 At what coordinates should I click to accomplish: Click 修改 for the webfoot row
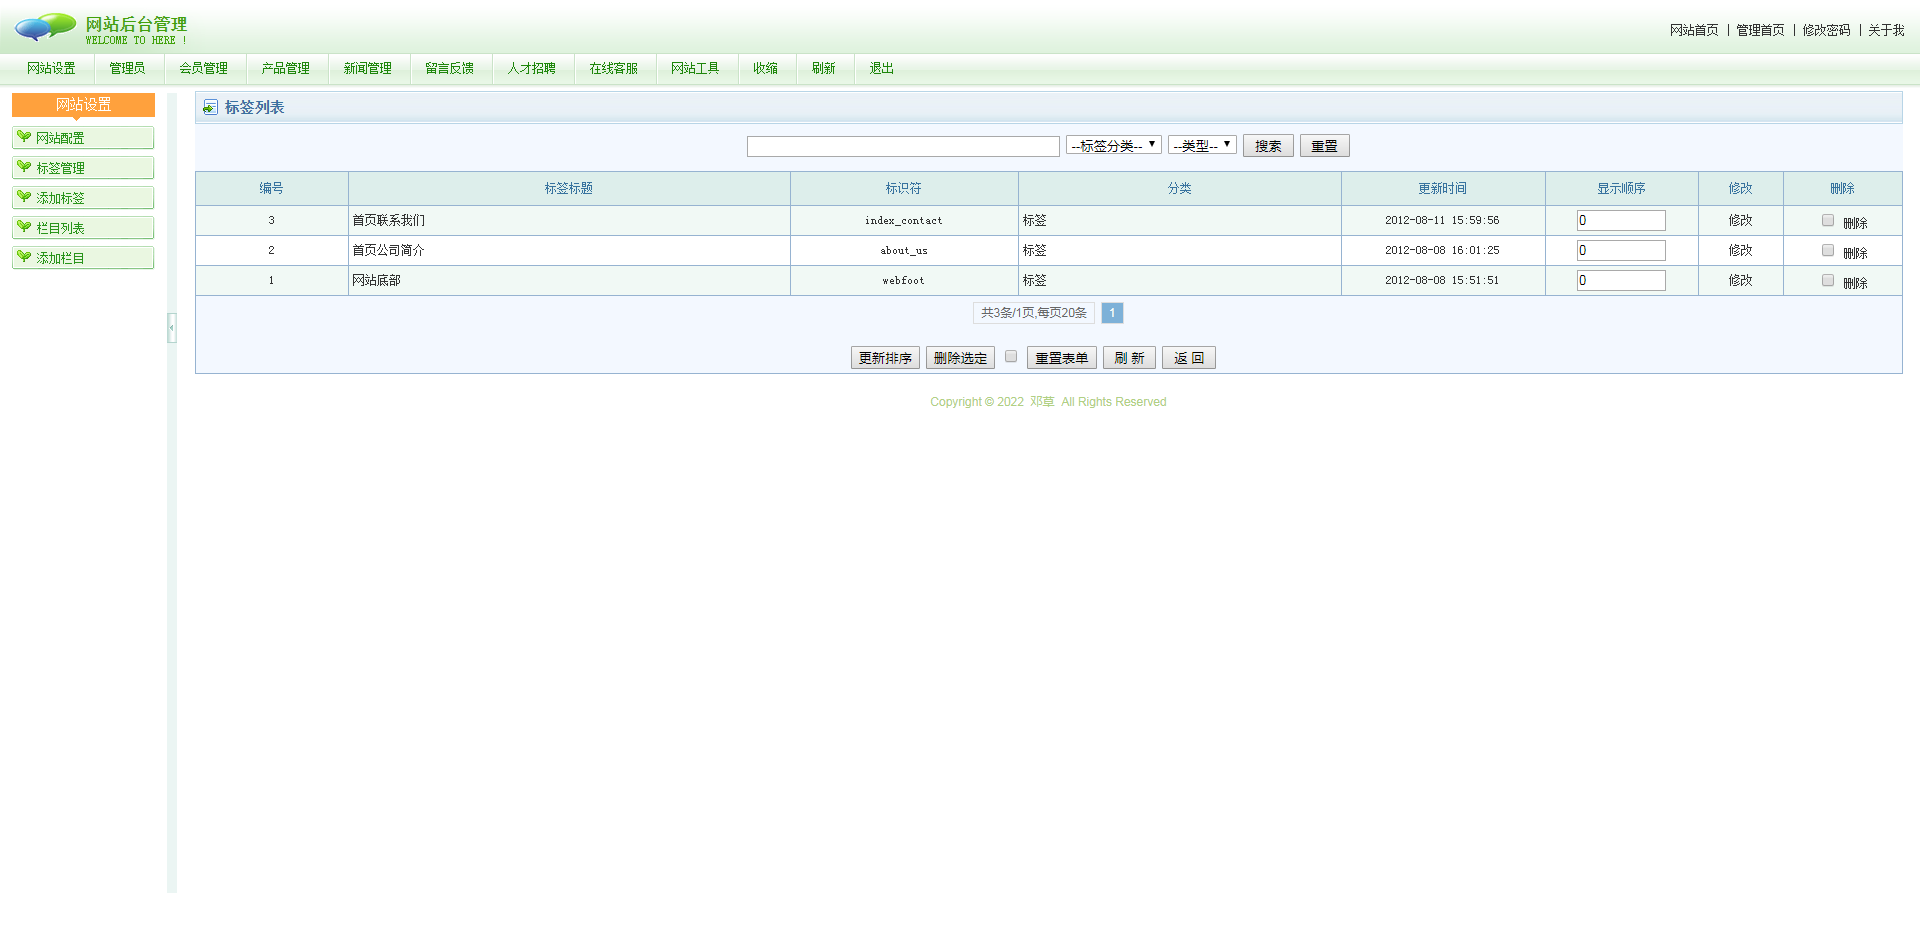click(x=1740, y=280)
